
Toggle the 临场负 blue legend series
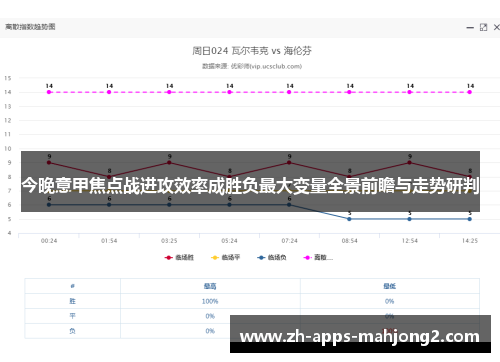coord(272,257)
